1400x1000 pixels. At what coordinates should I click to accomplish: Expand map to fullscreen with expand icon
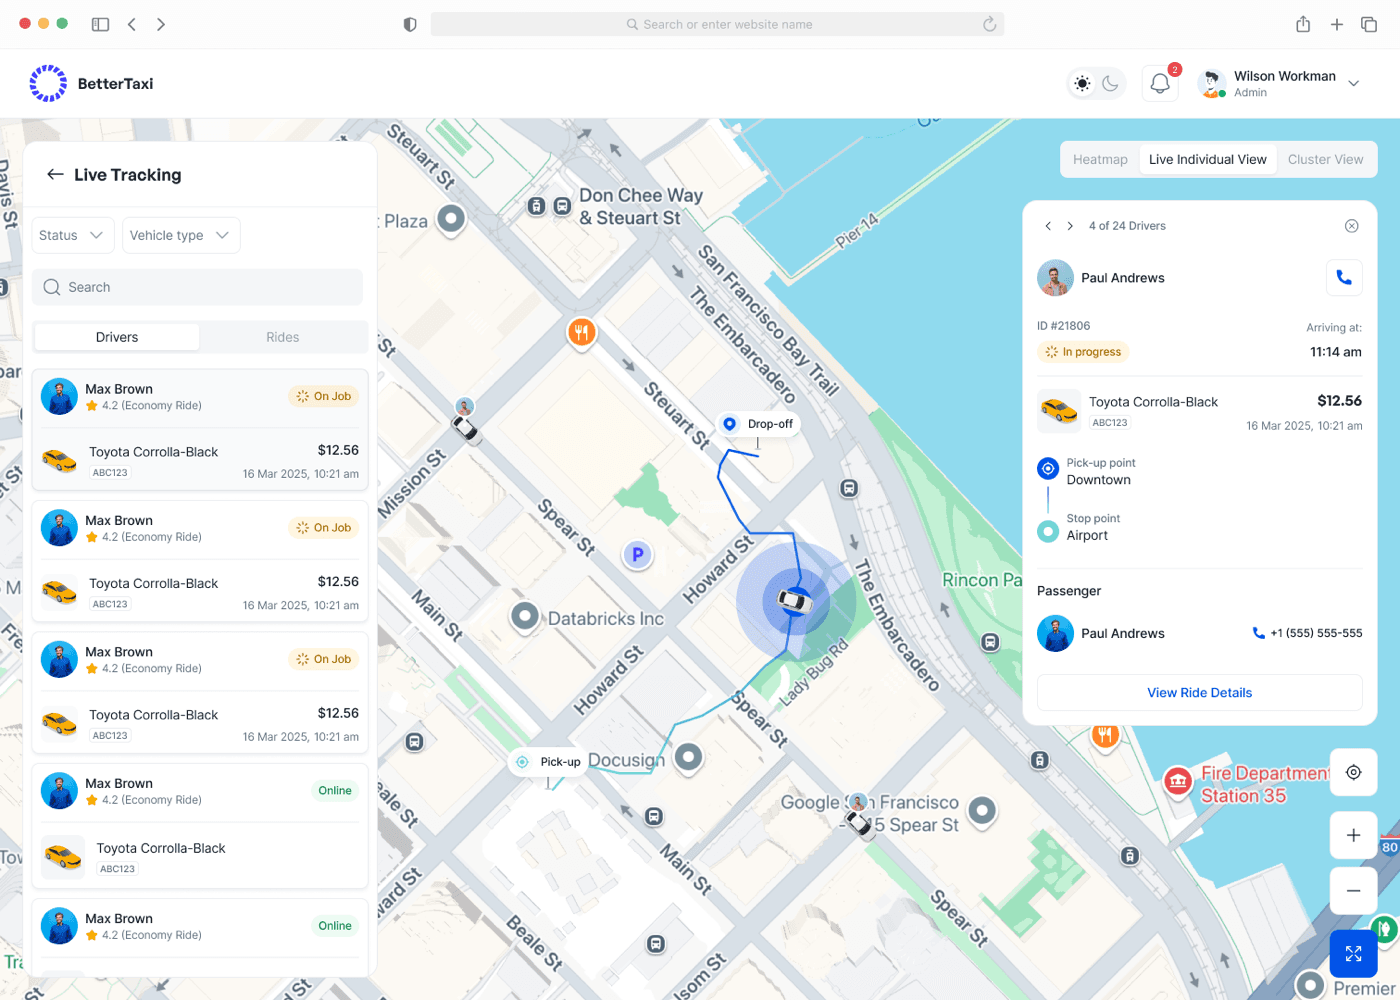(1353, 953)
